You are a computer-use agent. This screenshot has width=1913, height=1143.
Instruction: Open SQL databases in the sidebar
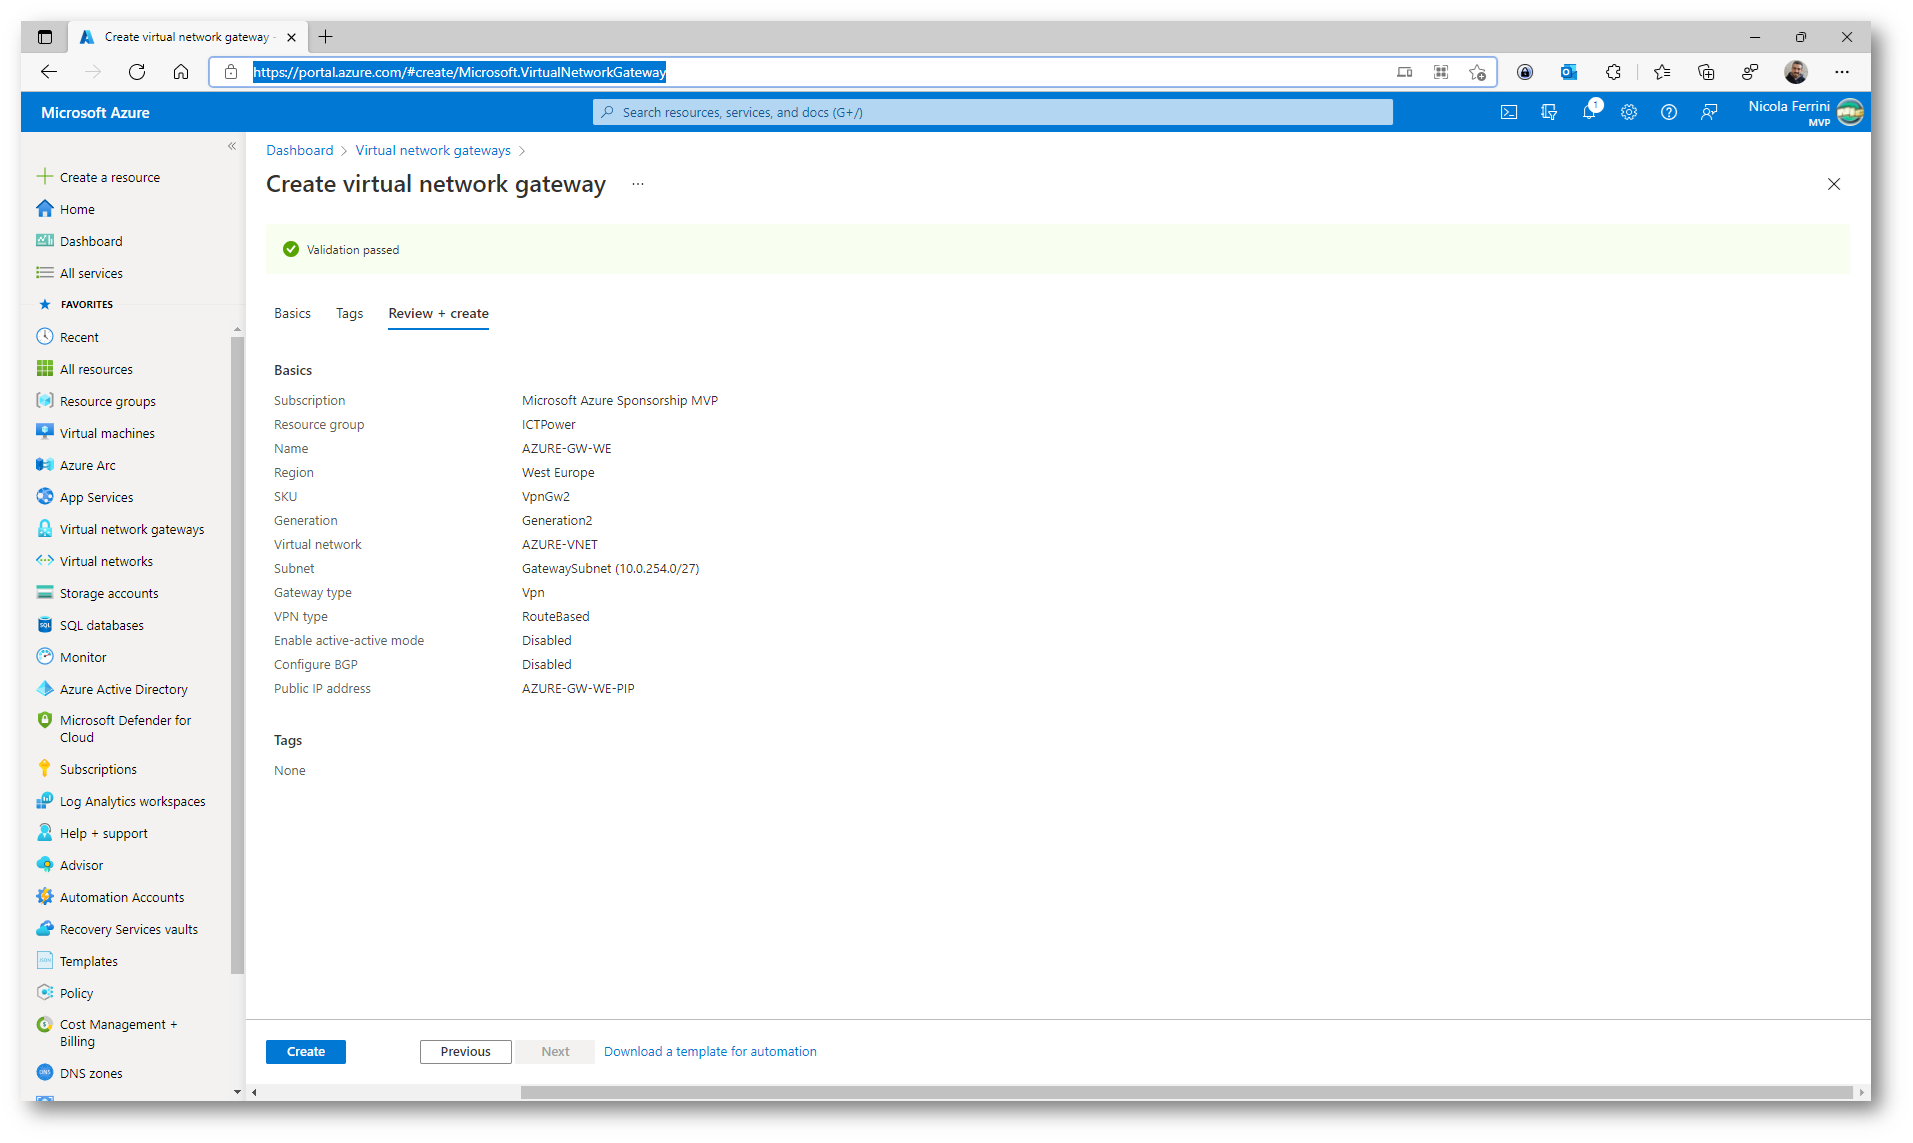pyautogui.click(x=102, y=625)
